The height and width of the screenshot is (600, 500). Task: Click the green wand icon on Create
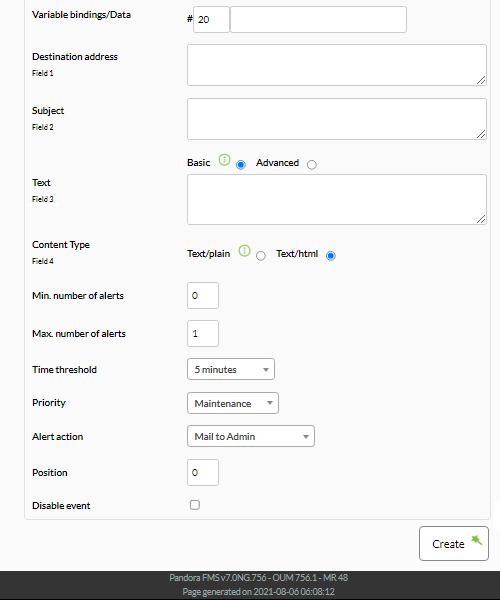click(x=476, y=540)
